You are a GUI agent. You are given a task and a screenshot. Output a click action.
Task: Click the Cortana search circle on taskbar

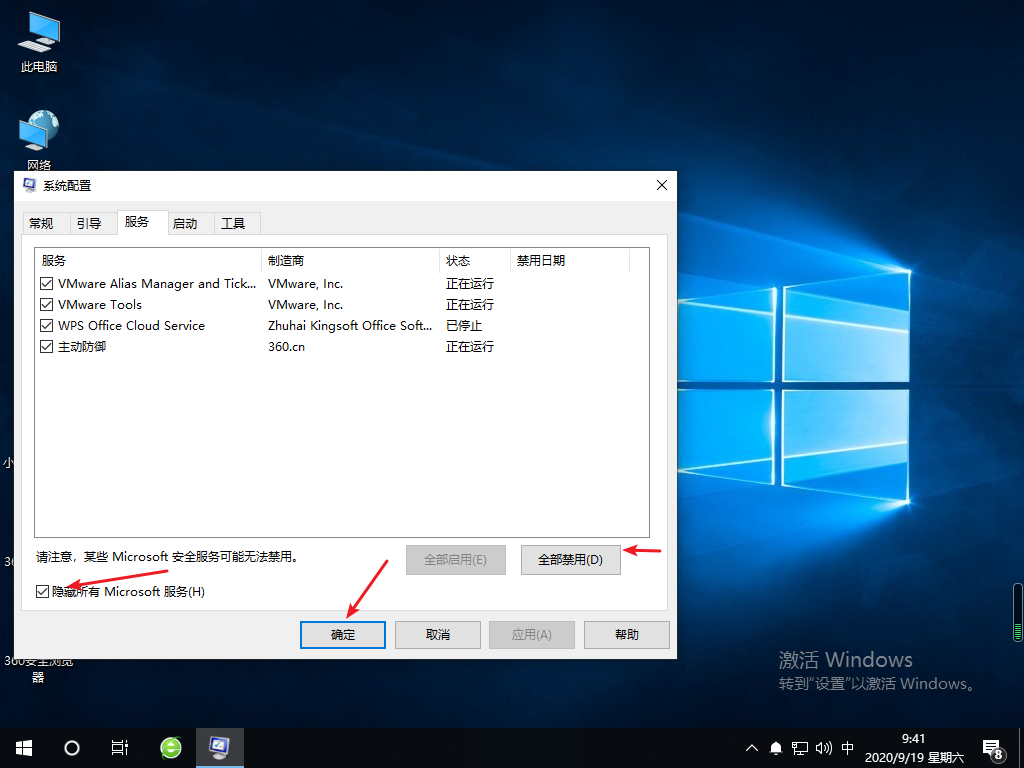pos(71,747)
